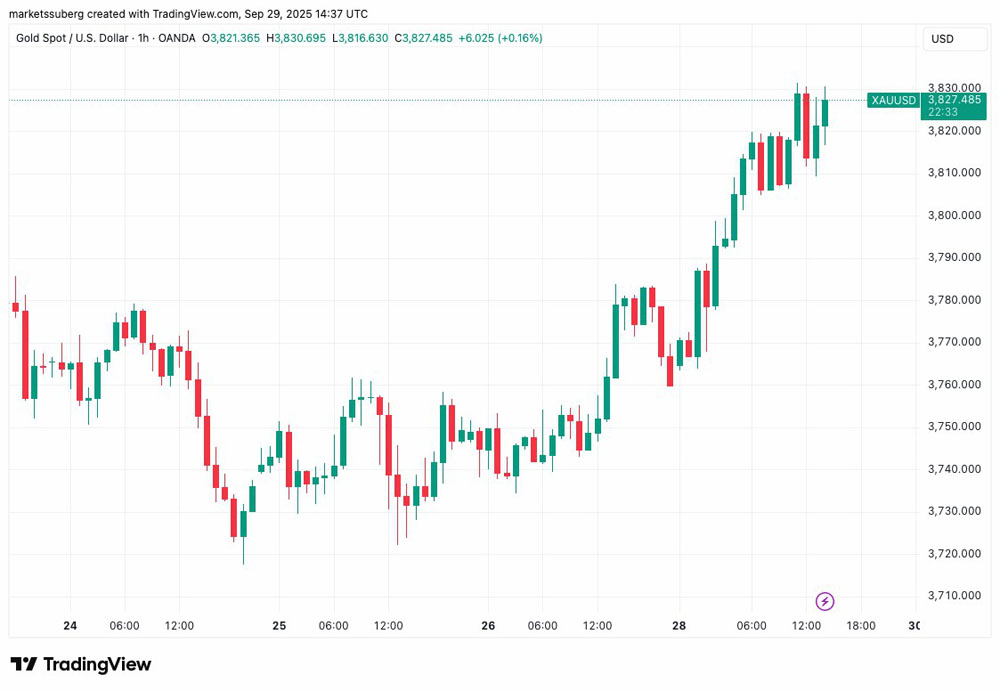The width and height of the screenshot is (1000, 691).
Task: Select the 3,800.000 price axis label
Action: pos(954,215)
